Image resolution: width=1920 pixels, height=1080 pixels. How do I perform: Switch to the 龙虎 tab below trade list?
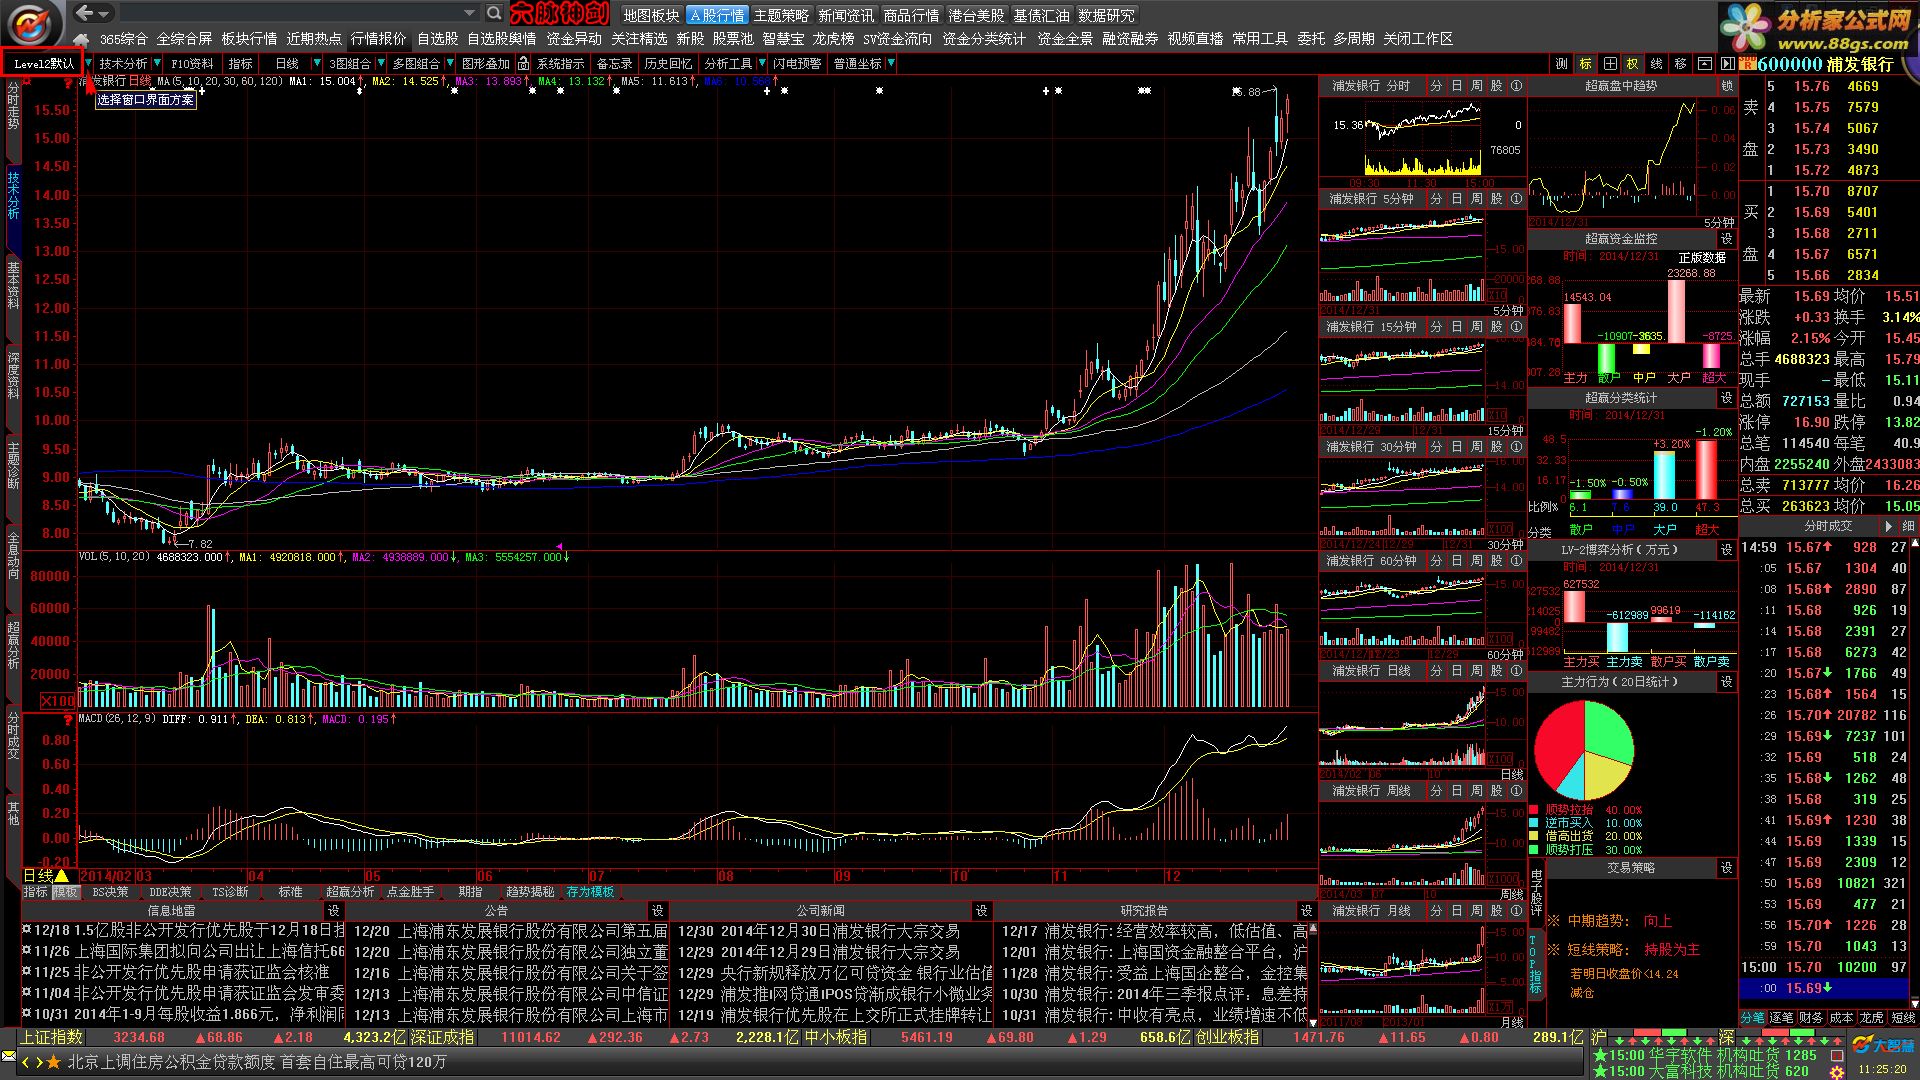pyautogui.click(x=1872, y=1017)
